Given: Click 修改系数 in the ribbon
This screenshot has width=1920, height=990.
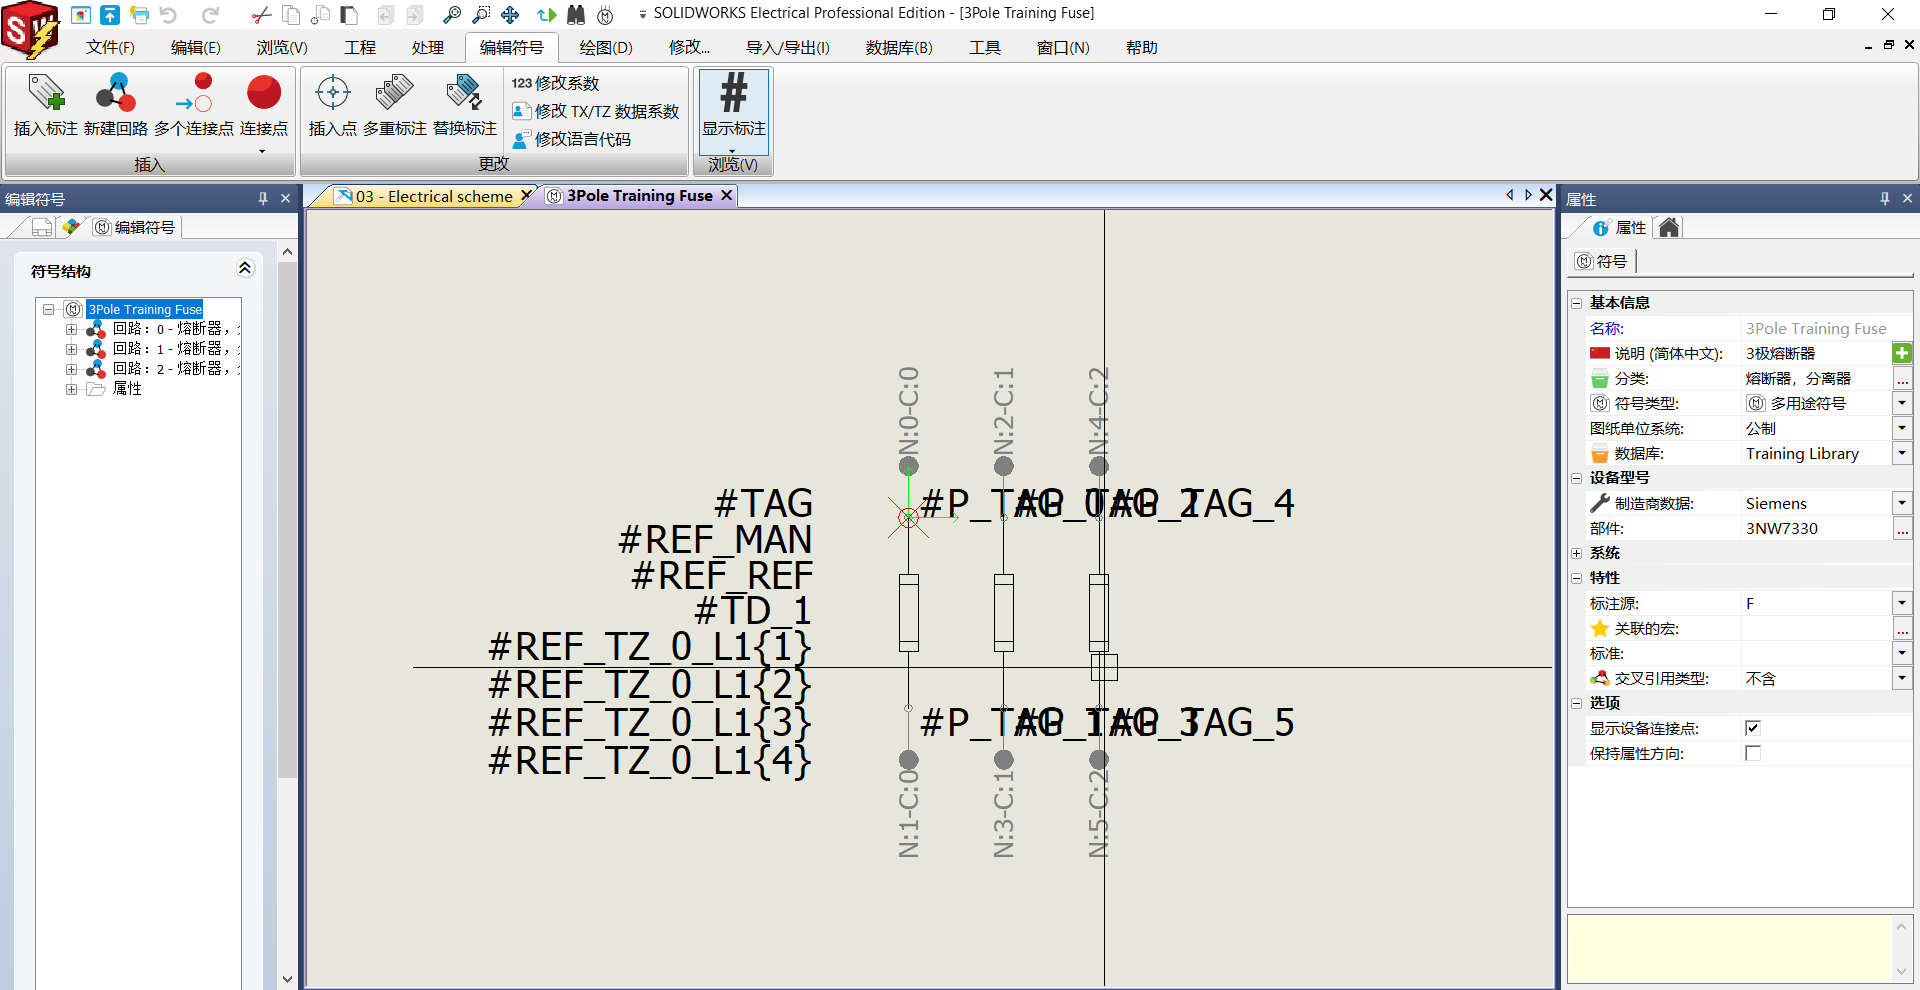Looking at the screenshot, I should 556,83.
